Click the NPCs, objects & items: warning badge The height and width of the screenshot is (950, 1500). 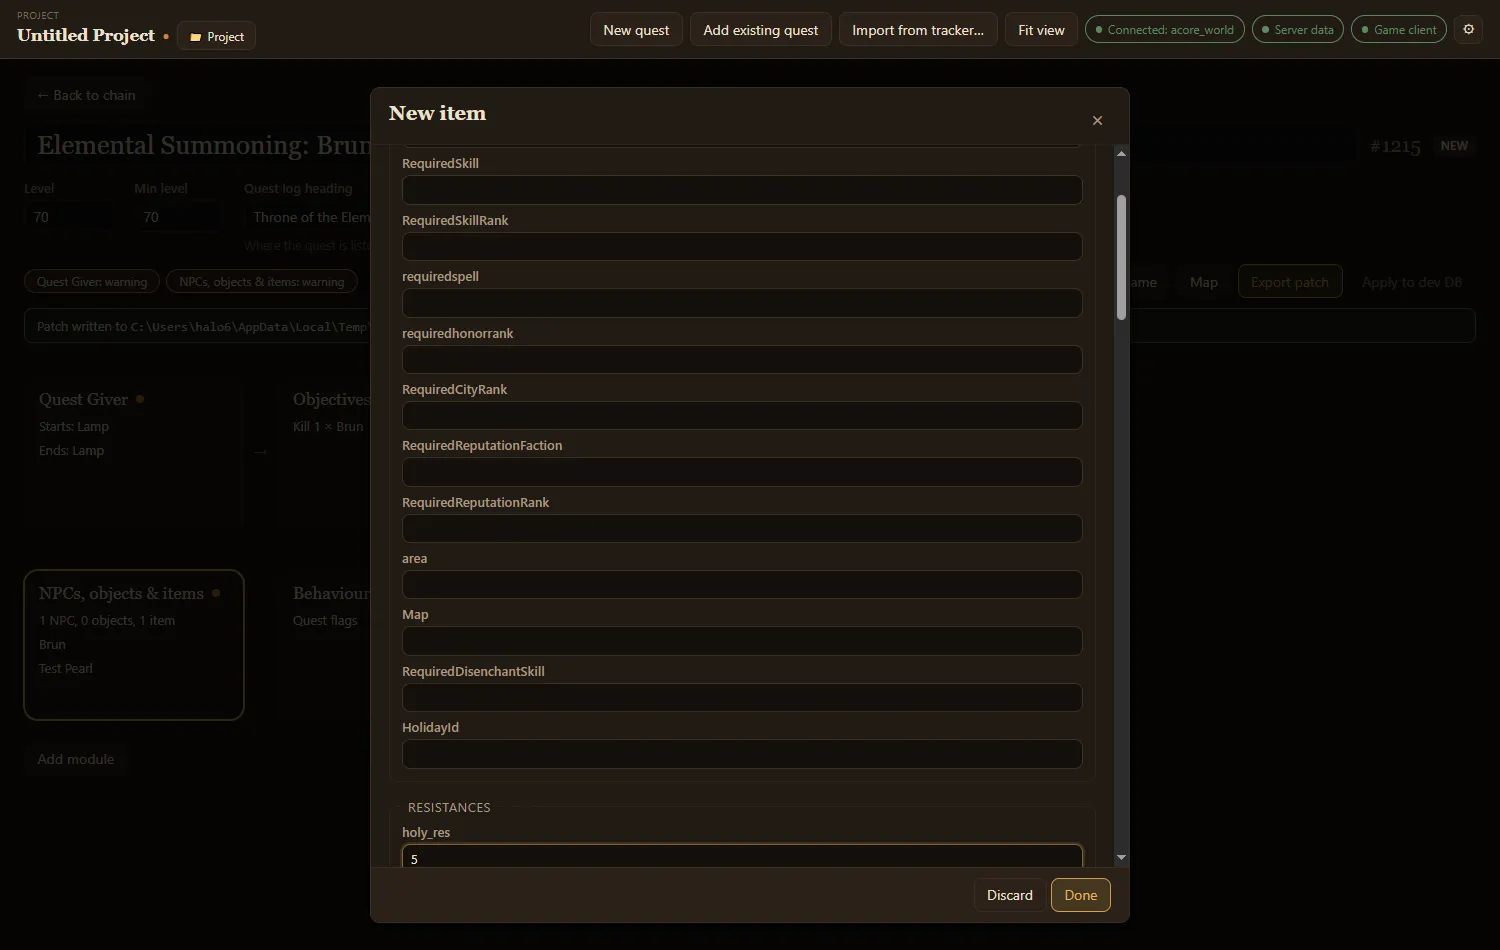point(262,282)
